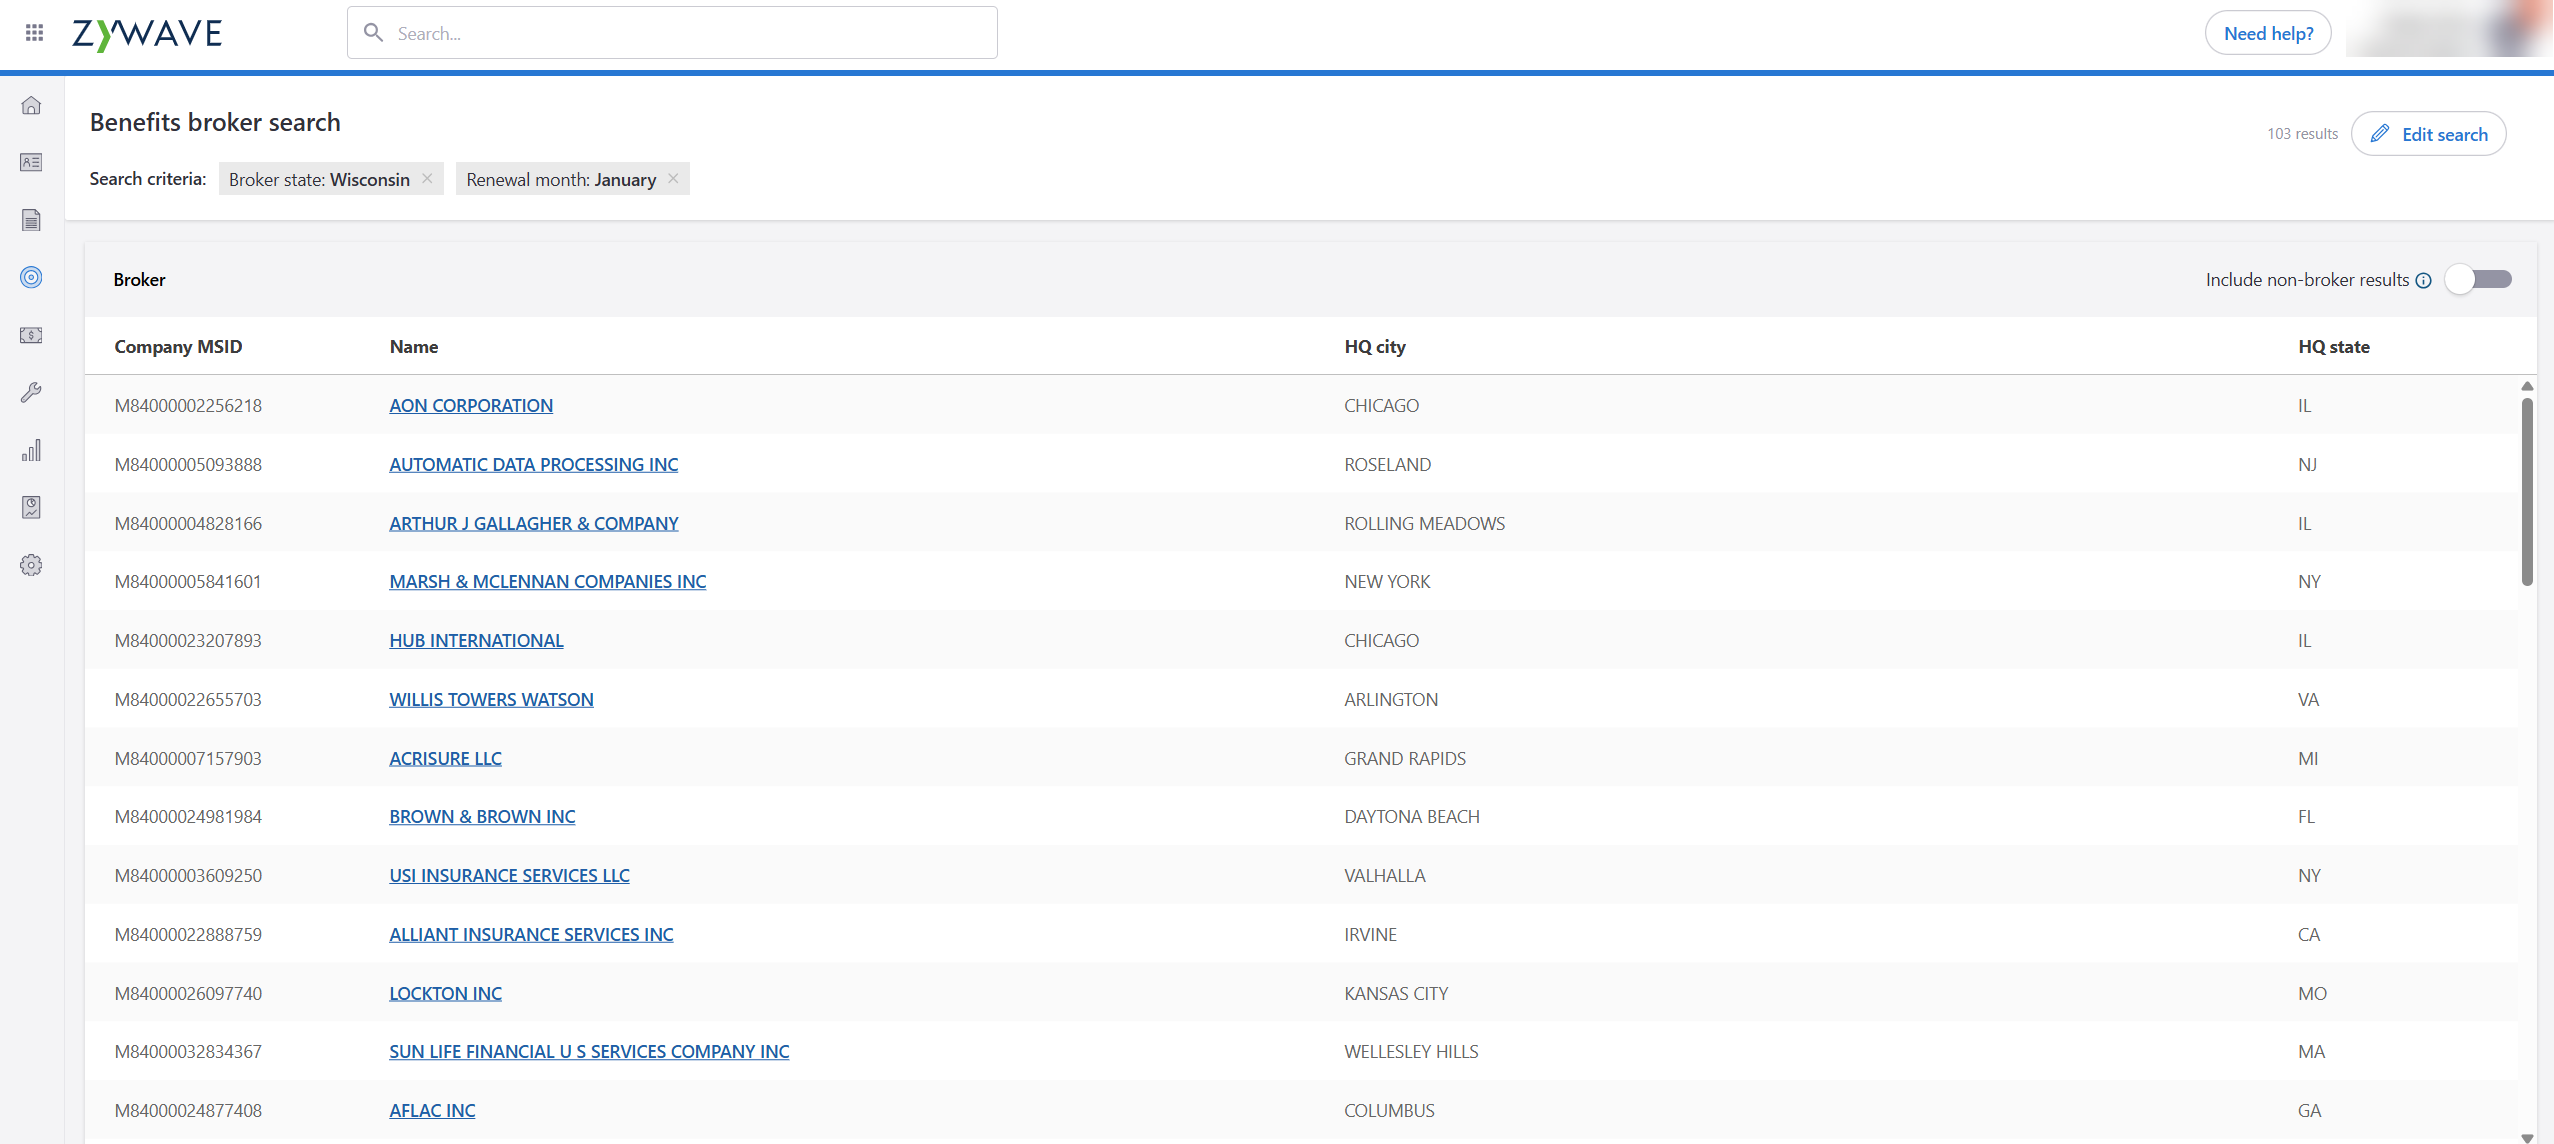Open the dollar bill sidebar icon
The width and height of the screenshot is (2554, 1144).
(x=31, y=335)
